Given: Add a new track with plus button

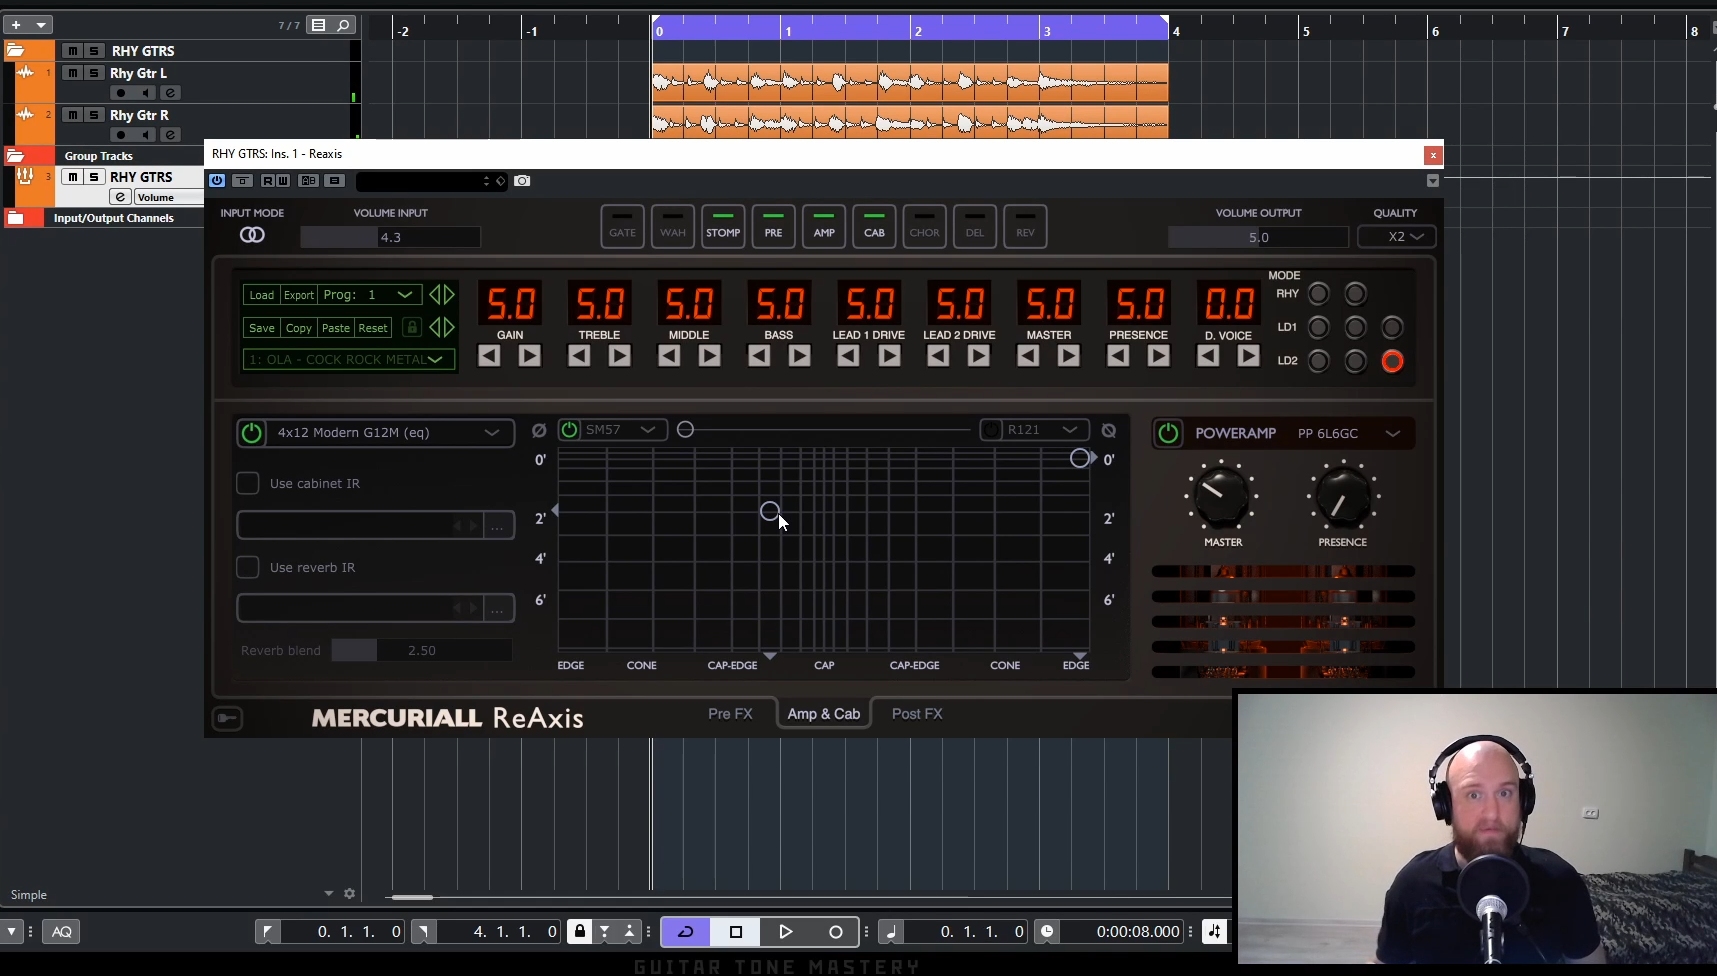Looking at the screenshot, I should pyautogui.click(x=16, y=25).
